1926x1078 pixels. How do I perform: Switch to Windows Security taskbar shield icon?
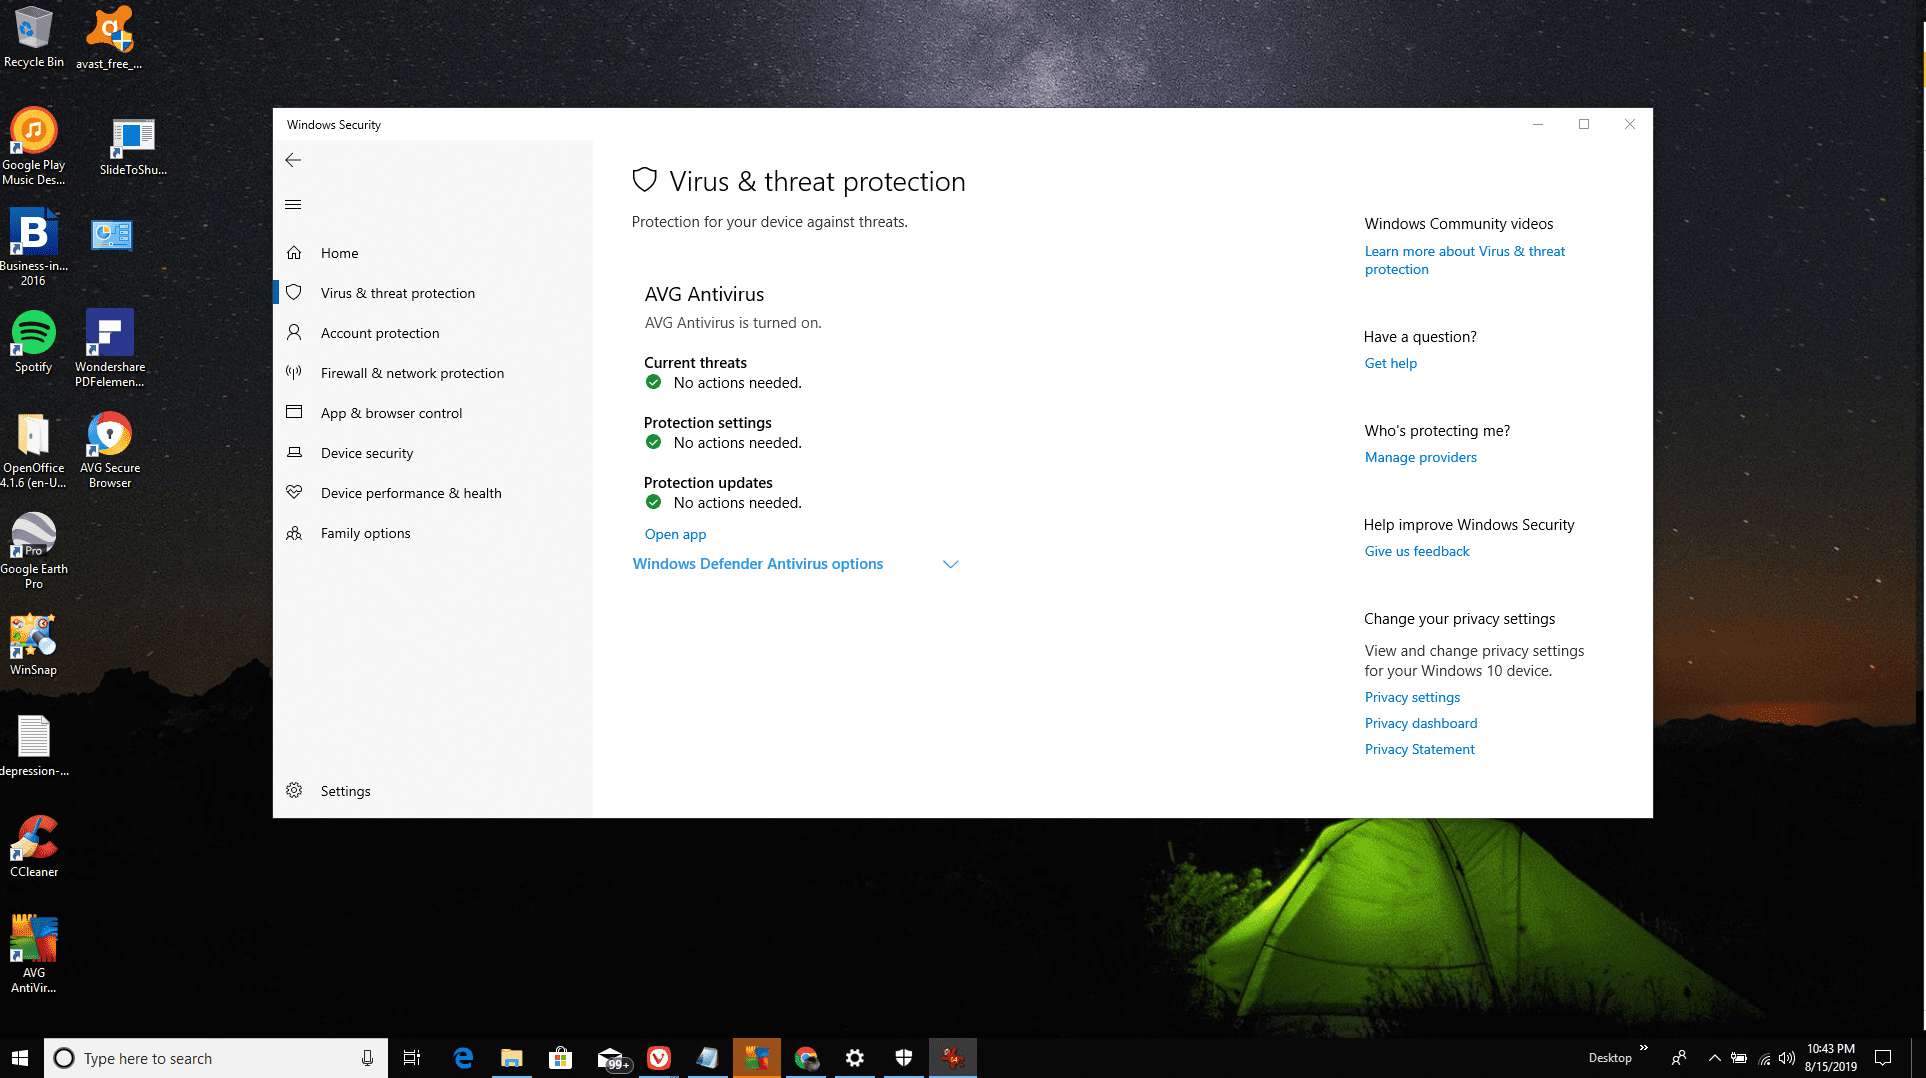click(904, 1058)
